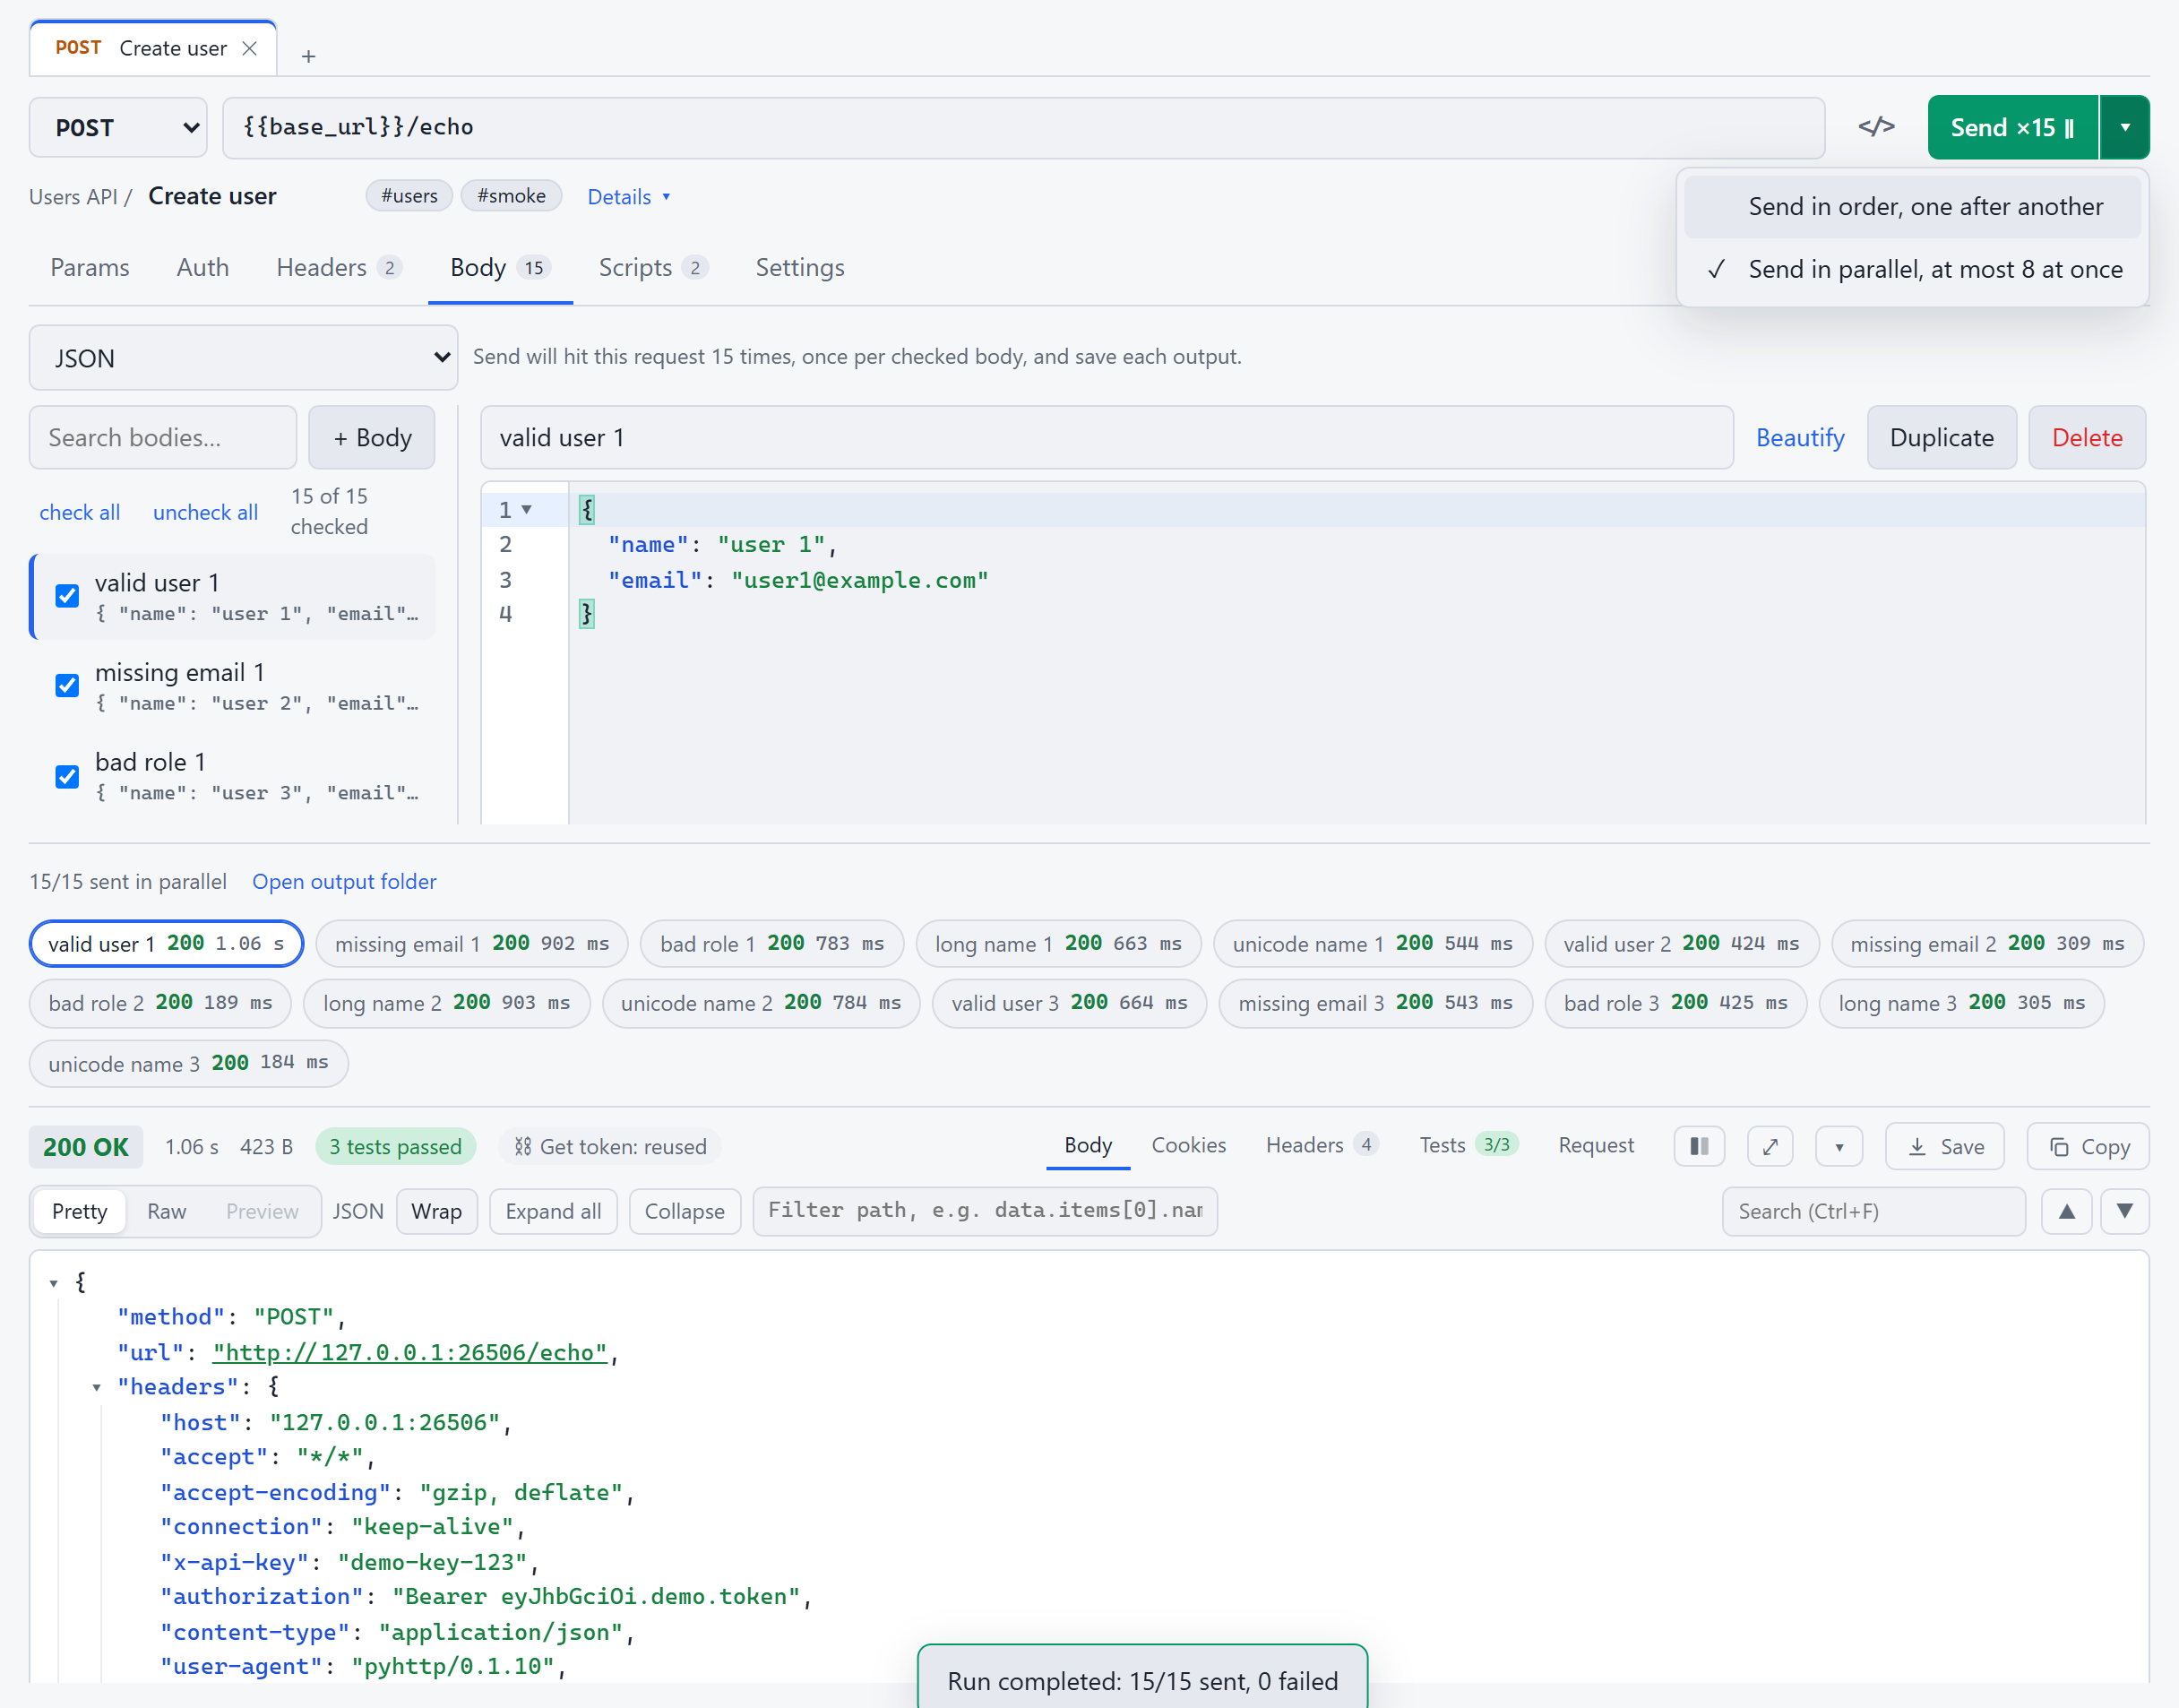Collapse the headers node in response
The width and height of the screenshot is (2179, 1708).
tap(96, 1387)
